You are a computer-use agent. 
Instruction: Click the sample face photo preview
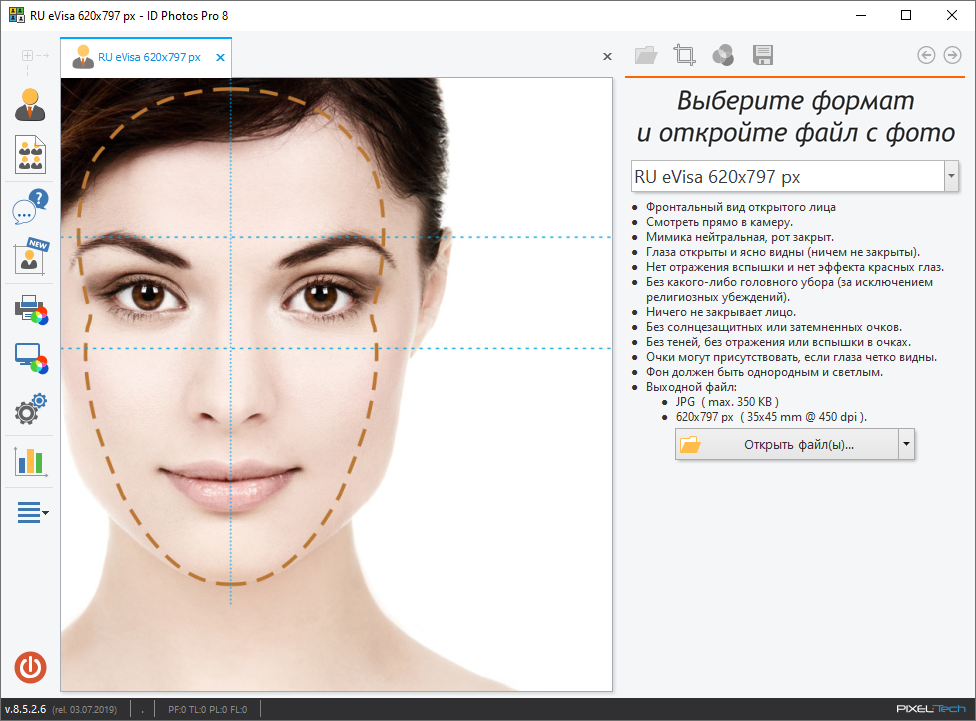pyautogui.click(x=336, y=384)
